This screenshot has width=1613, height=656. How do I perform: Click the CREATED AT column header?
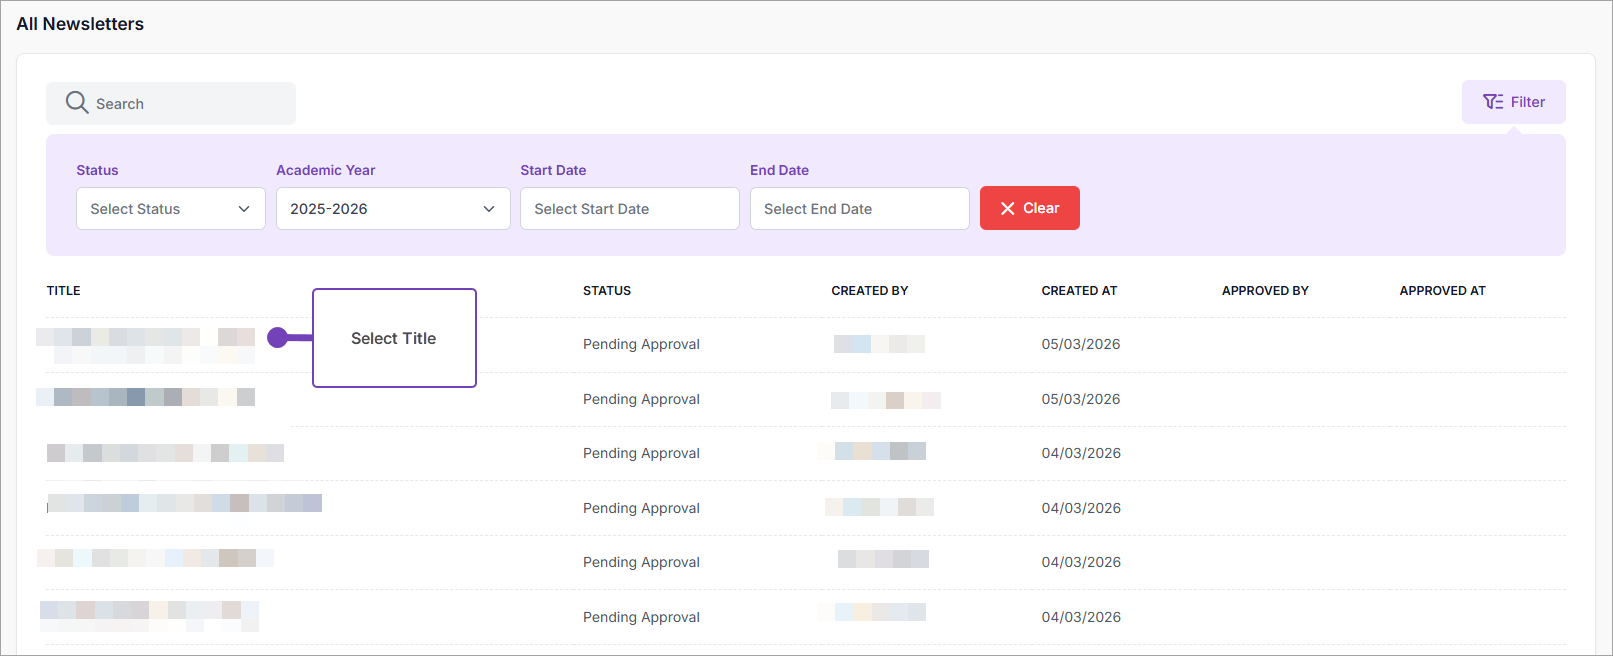(x=1079, y=291)
